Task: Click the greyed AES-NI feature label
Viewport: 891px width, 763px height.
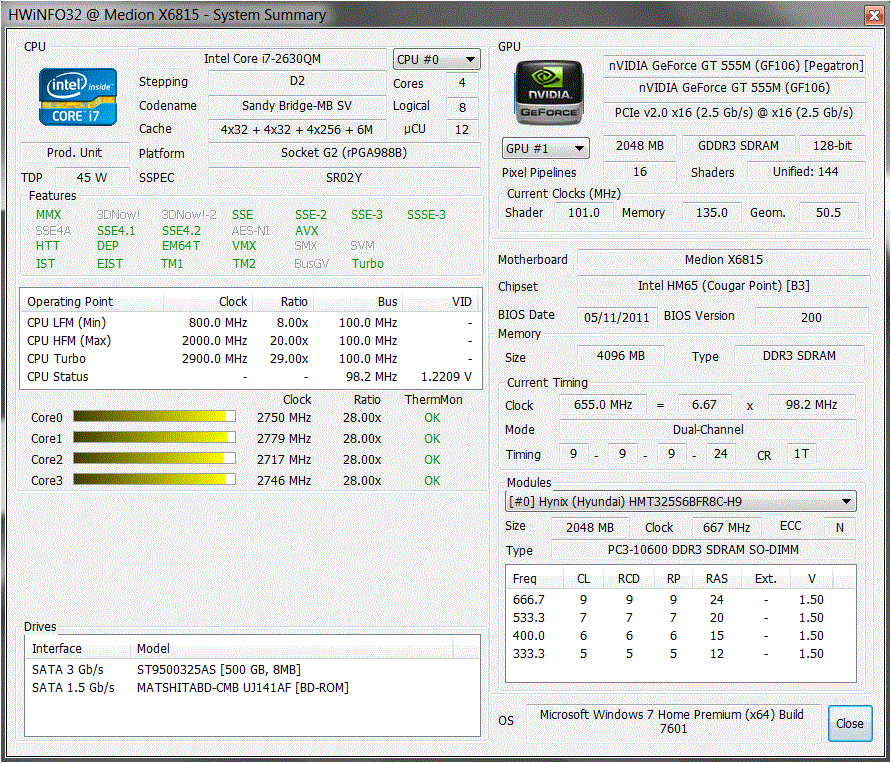Action: coord(251,231)
